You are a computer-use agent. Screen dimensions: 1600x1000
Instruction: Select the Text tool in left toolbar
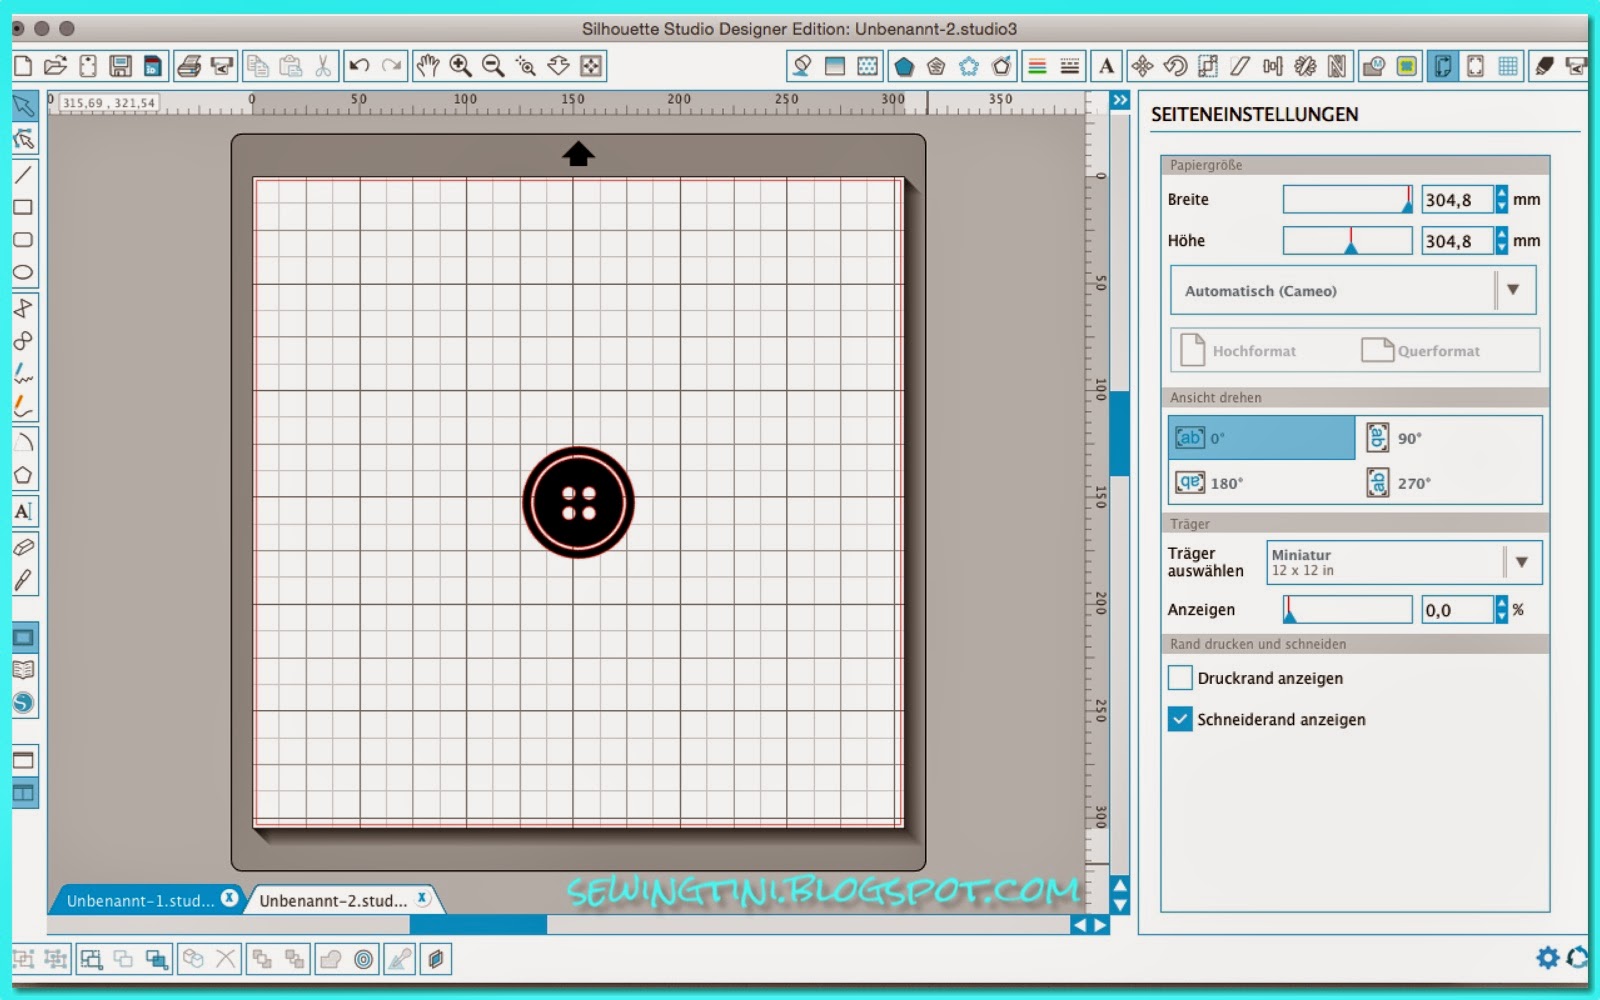point(23,511)
